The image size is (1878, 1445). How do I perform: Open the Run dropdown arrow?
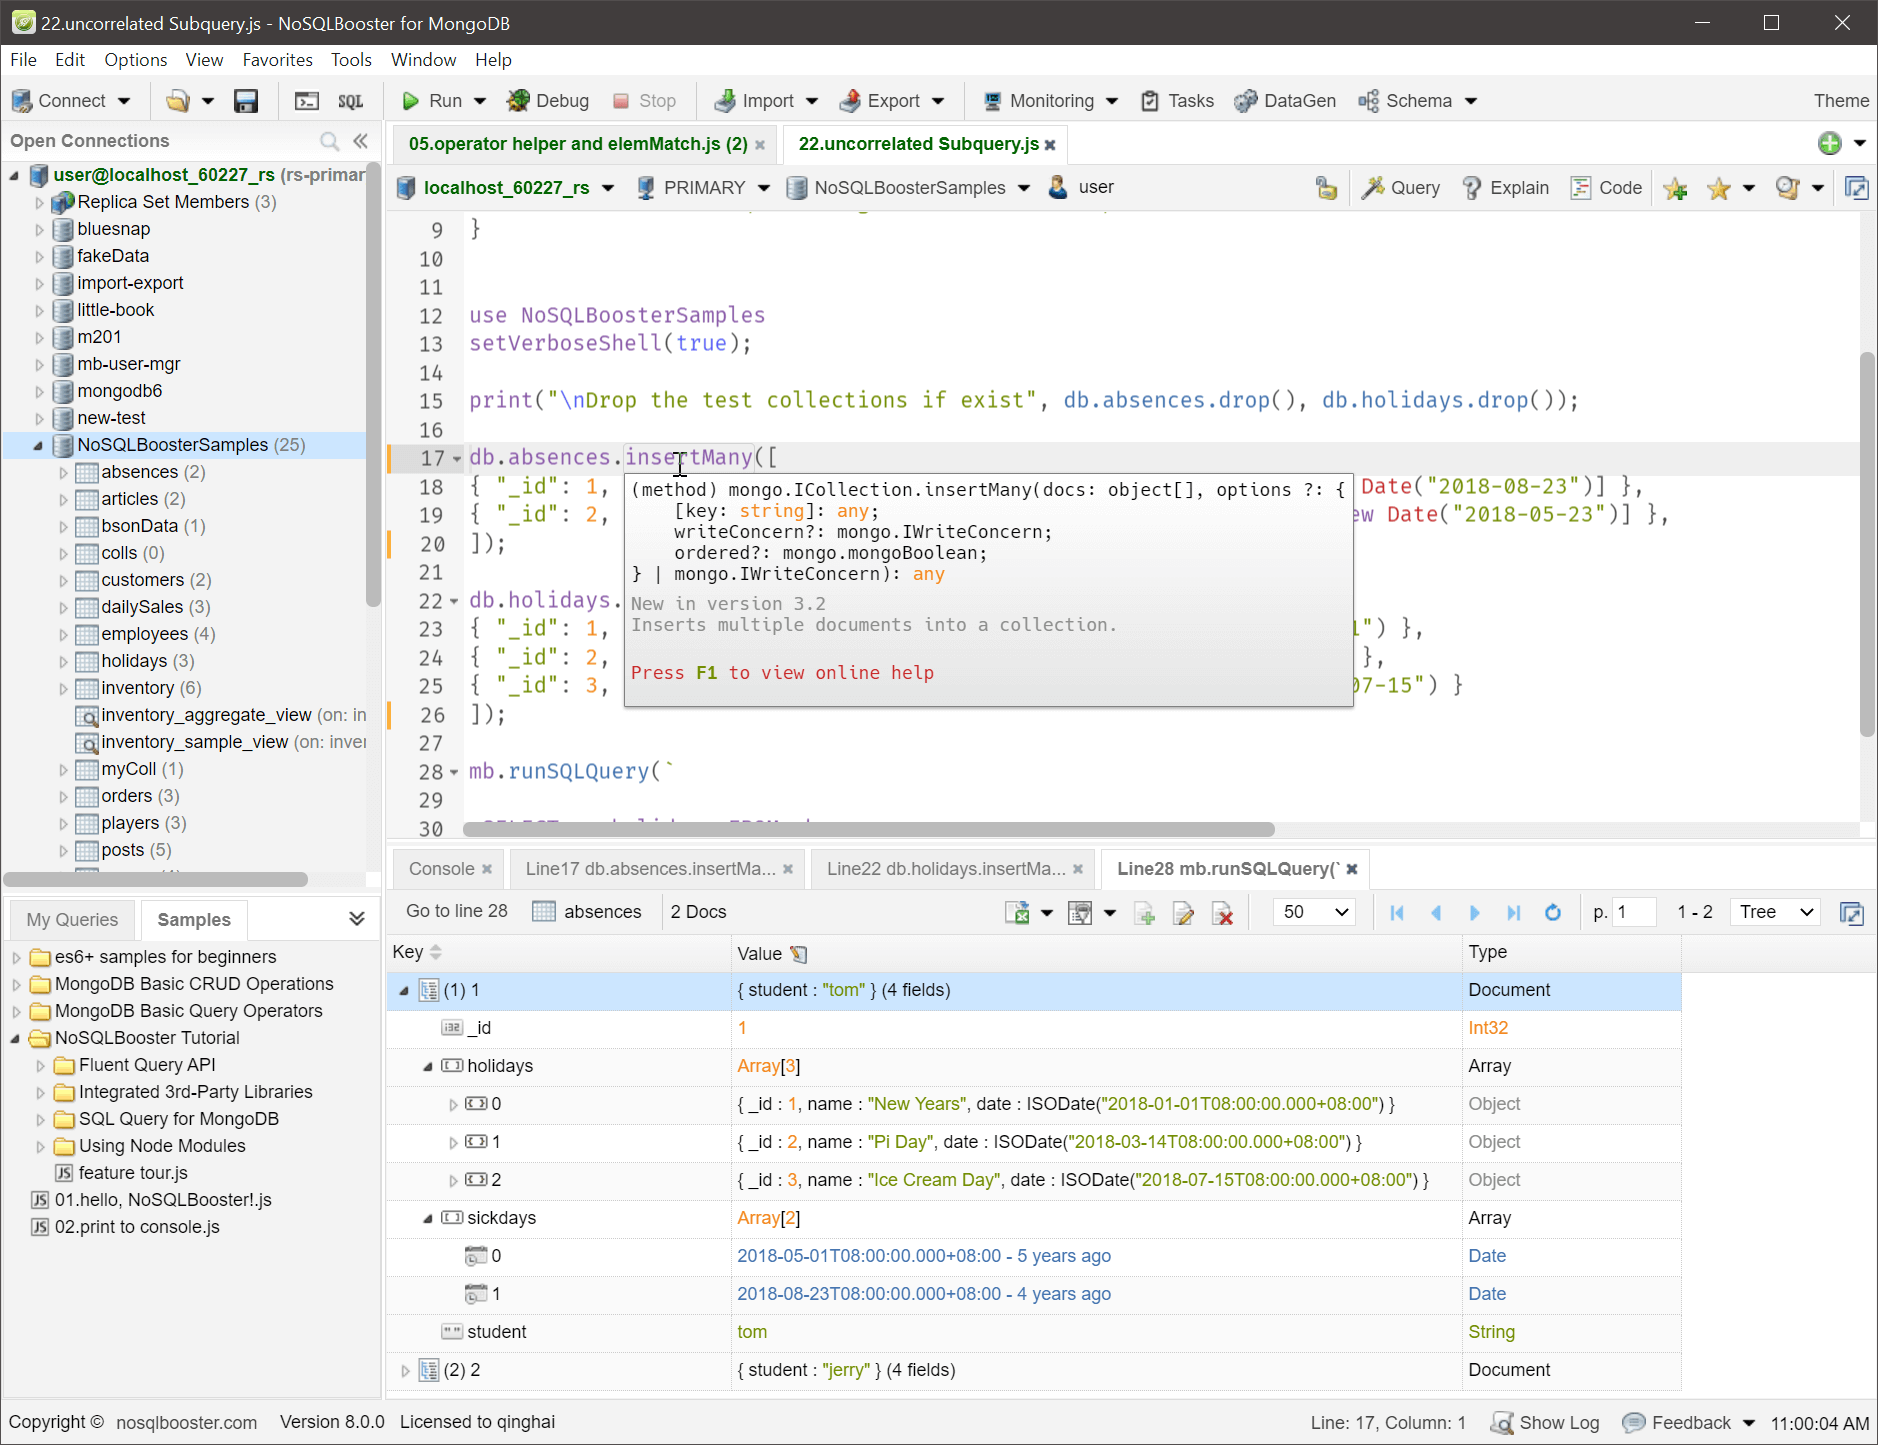tap(480, 101)
